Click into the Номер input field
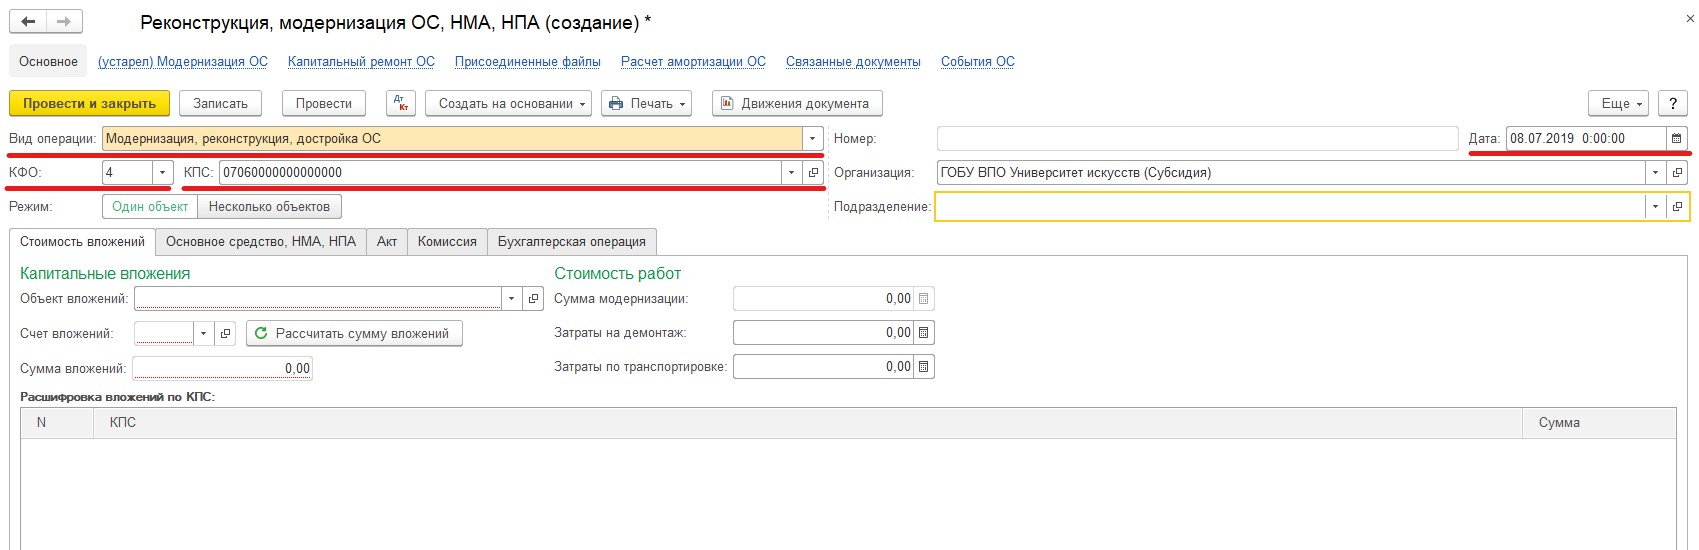This screenshot has height=550, width=1699. coord(1196,139)
